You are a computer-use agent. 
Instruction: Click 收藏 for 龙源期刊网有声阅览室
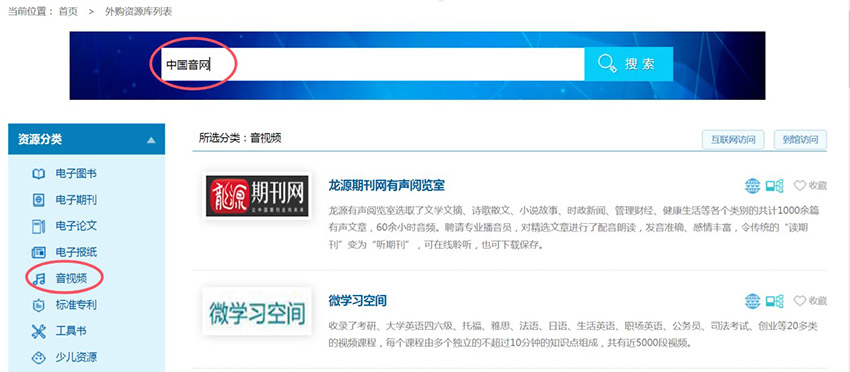click(x=817, y=185)
